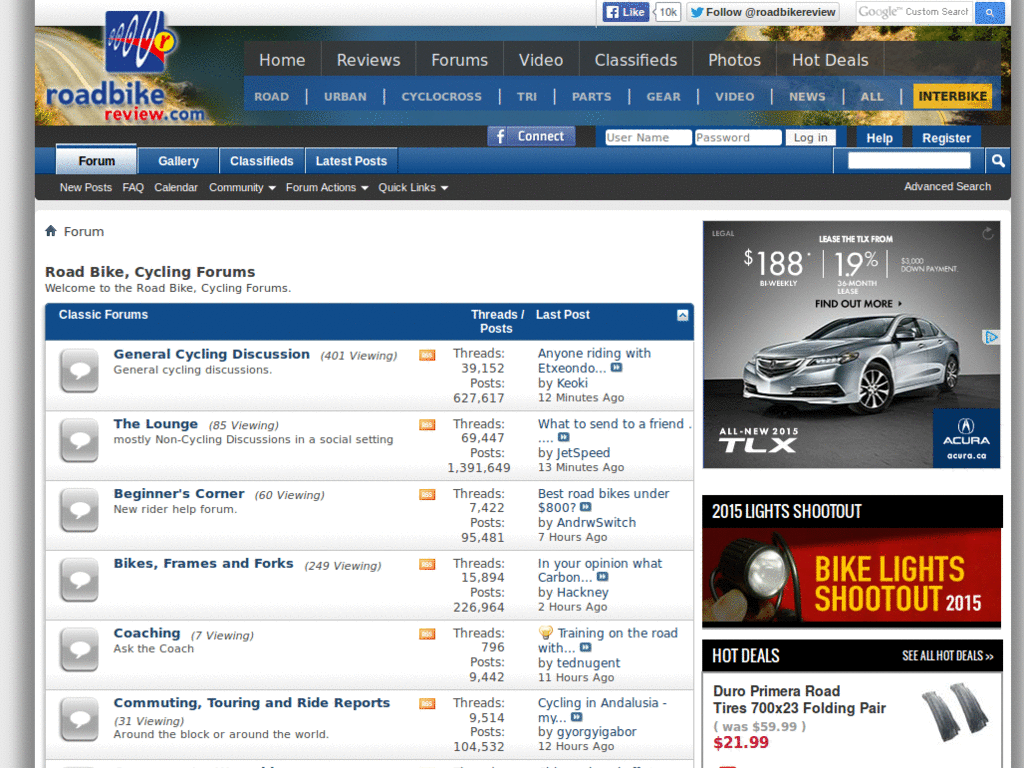Go to last post in Etxeondo thread
1024x768 pixels.
[x=616, y=368]
